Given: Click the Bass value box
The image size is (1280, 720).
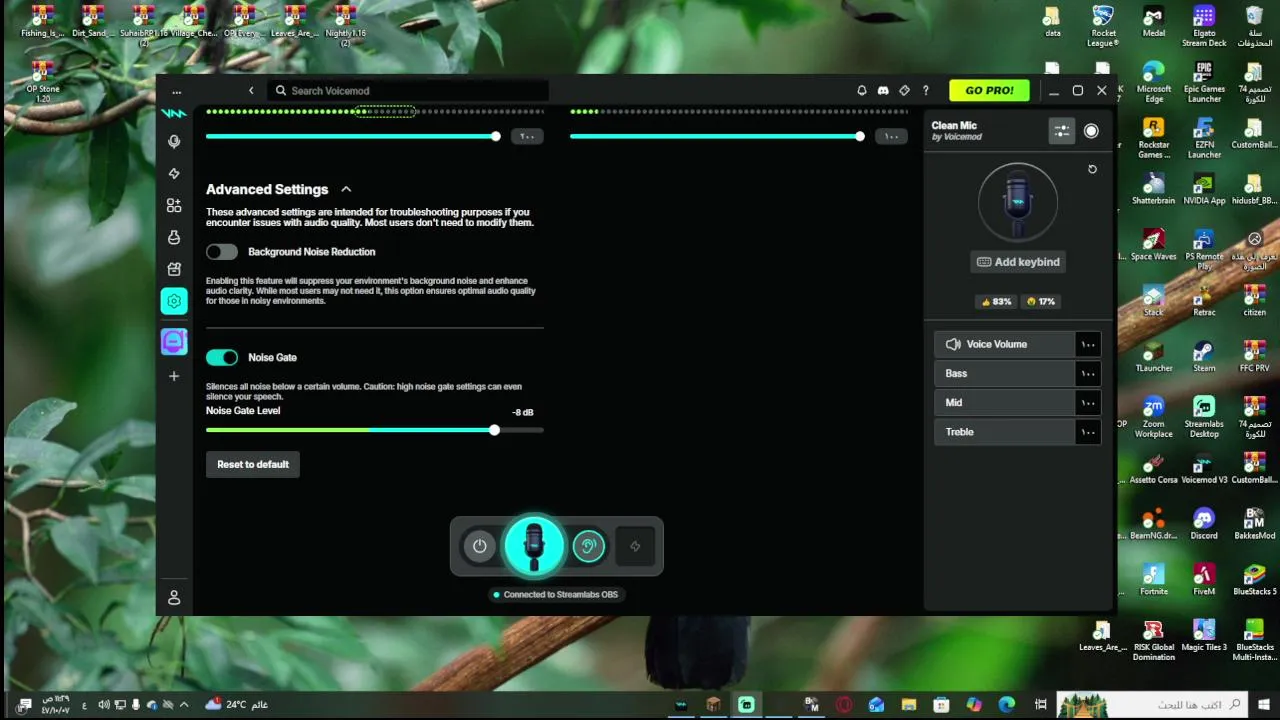Looking at the screenshot, I should click(1088, 373).
